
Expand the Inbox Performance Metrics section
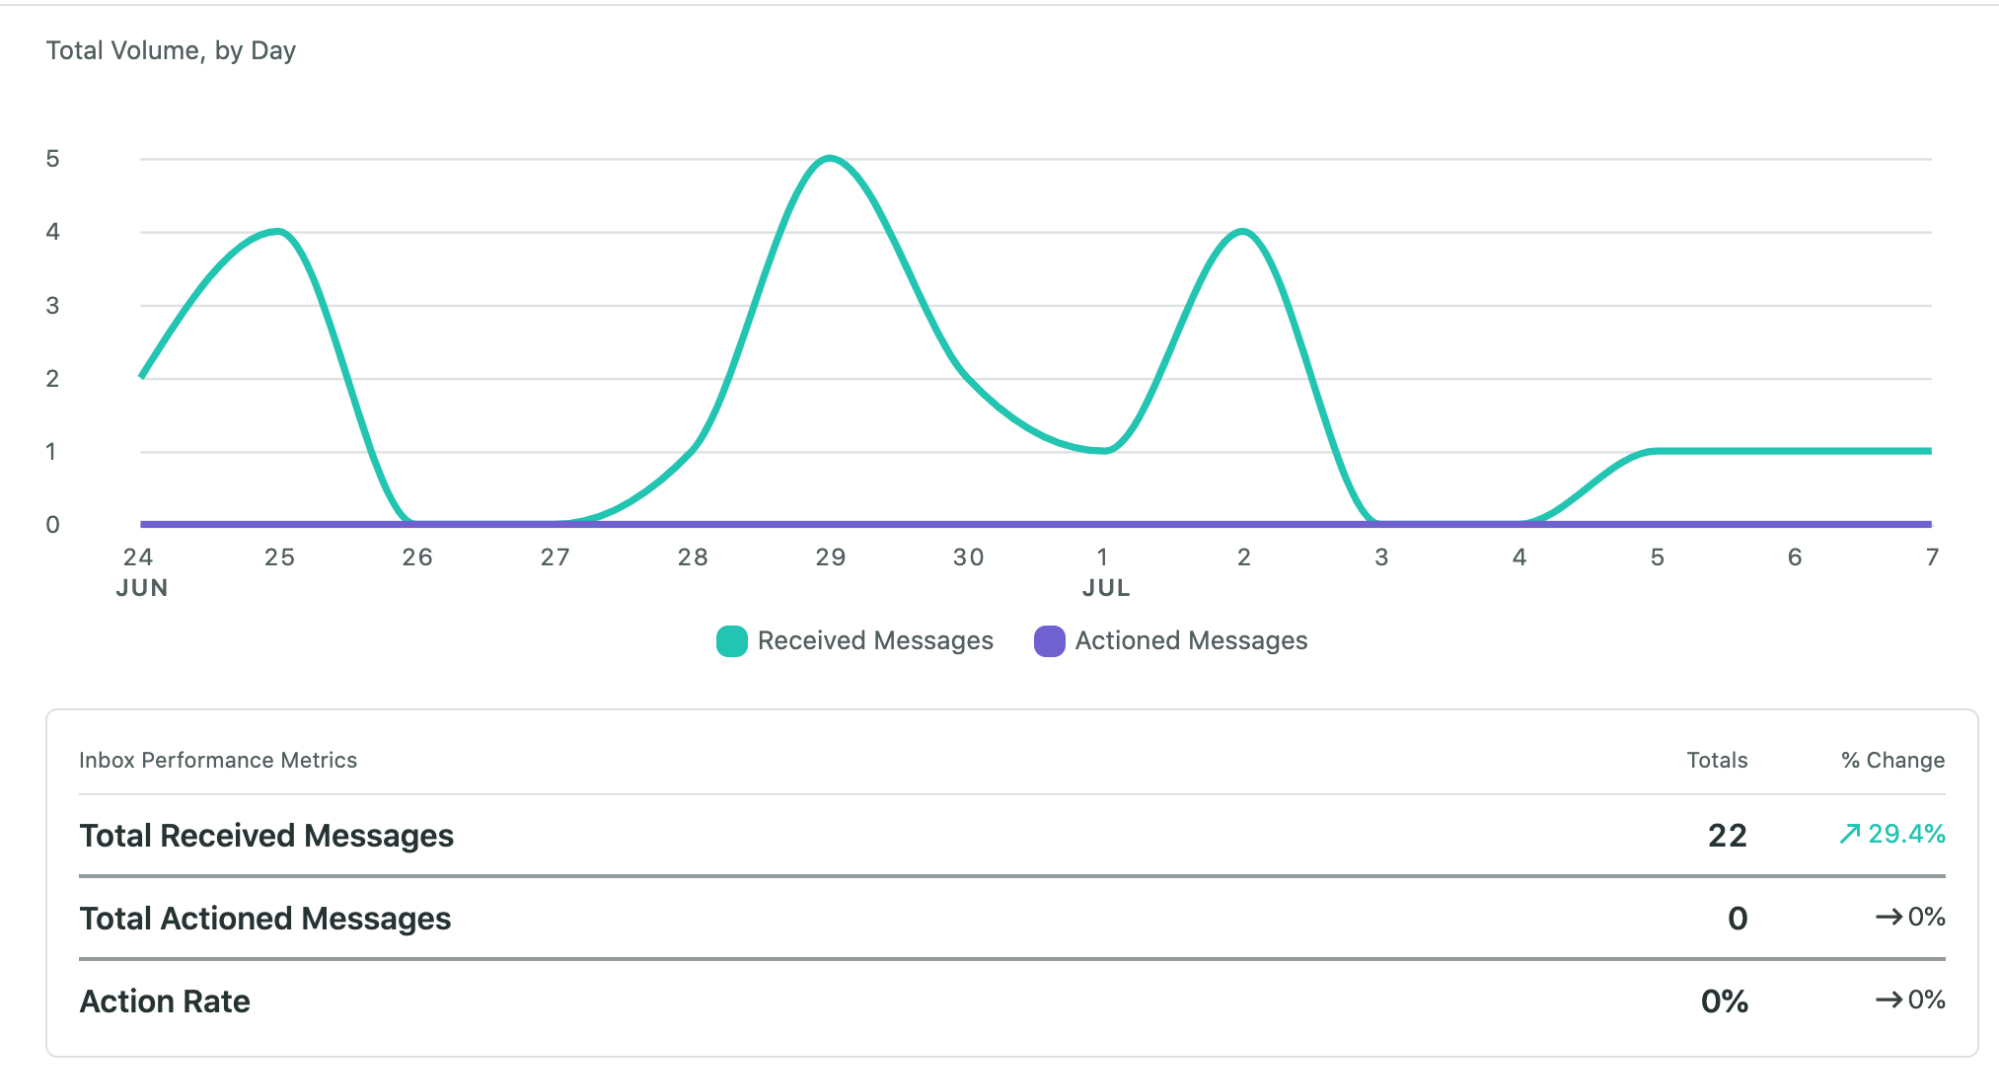click(218, 760)
